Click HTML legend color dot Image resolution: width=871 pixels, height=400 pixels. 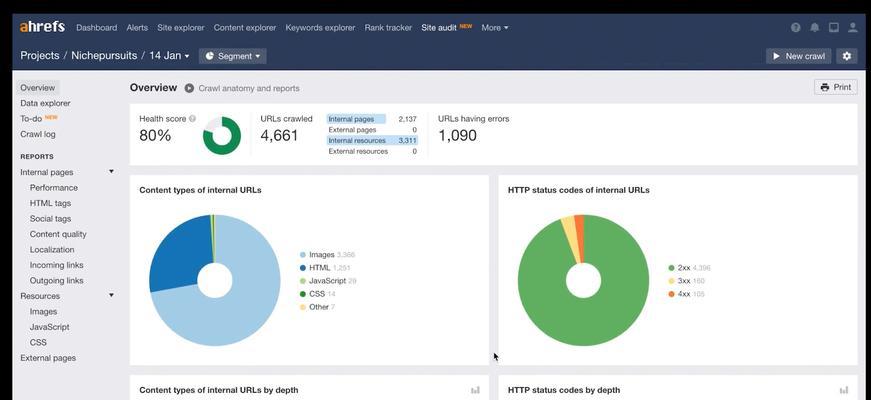pos(303,268)
